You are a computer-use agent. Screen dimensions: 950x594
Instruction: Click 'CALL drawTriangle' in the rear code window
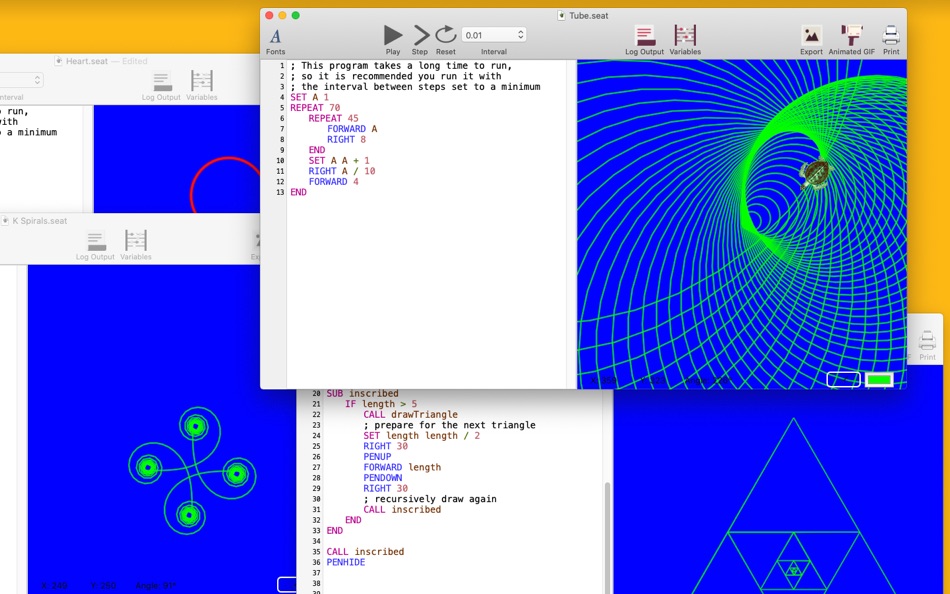click(x=410, y=415)
